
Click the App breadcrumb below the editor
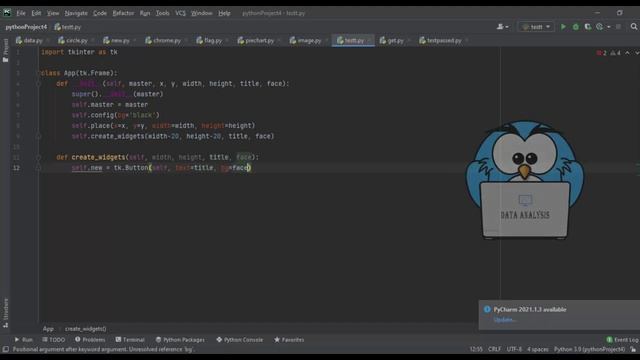click(x=48, y=329)
